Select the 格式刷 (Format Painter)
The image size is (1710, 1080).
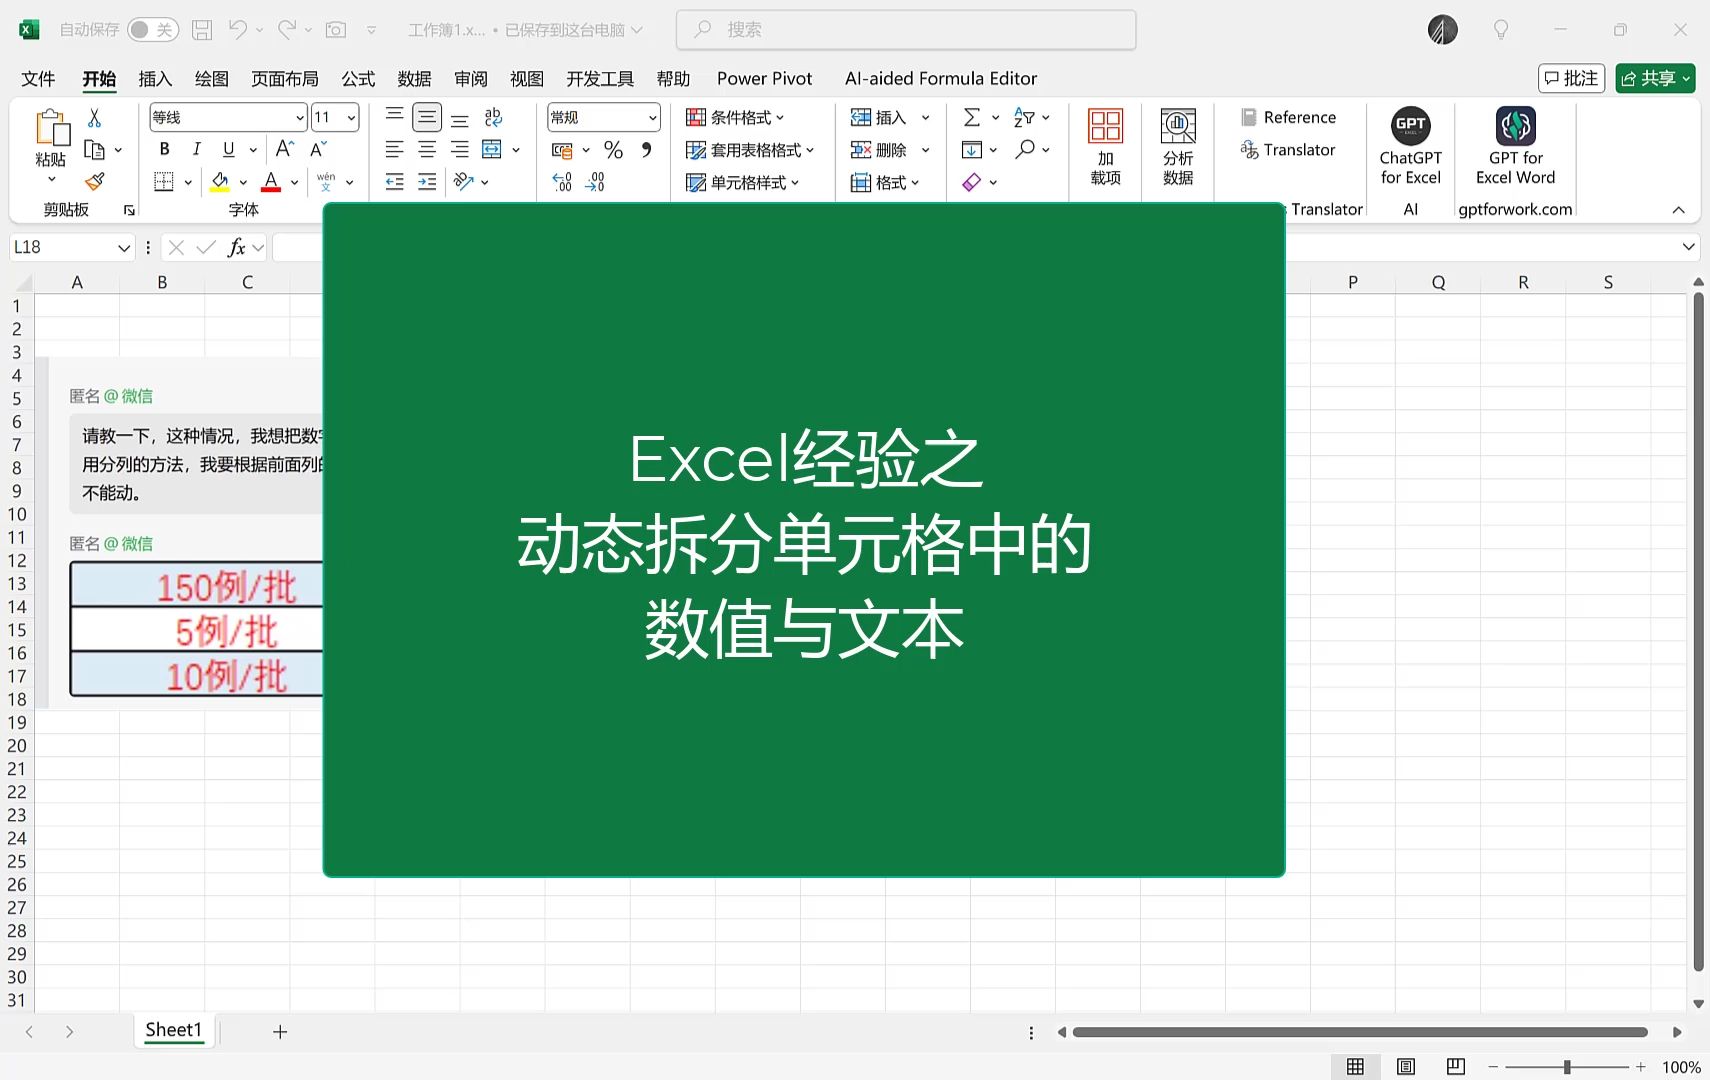(94, 181)
